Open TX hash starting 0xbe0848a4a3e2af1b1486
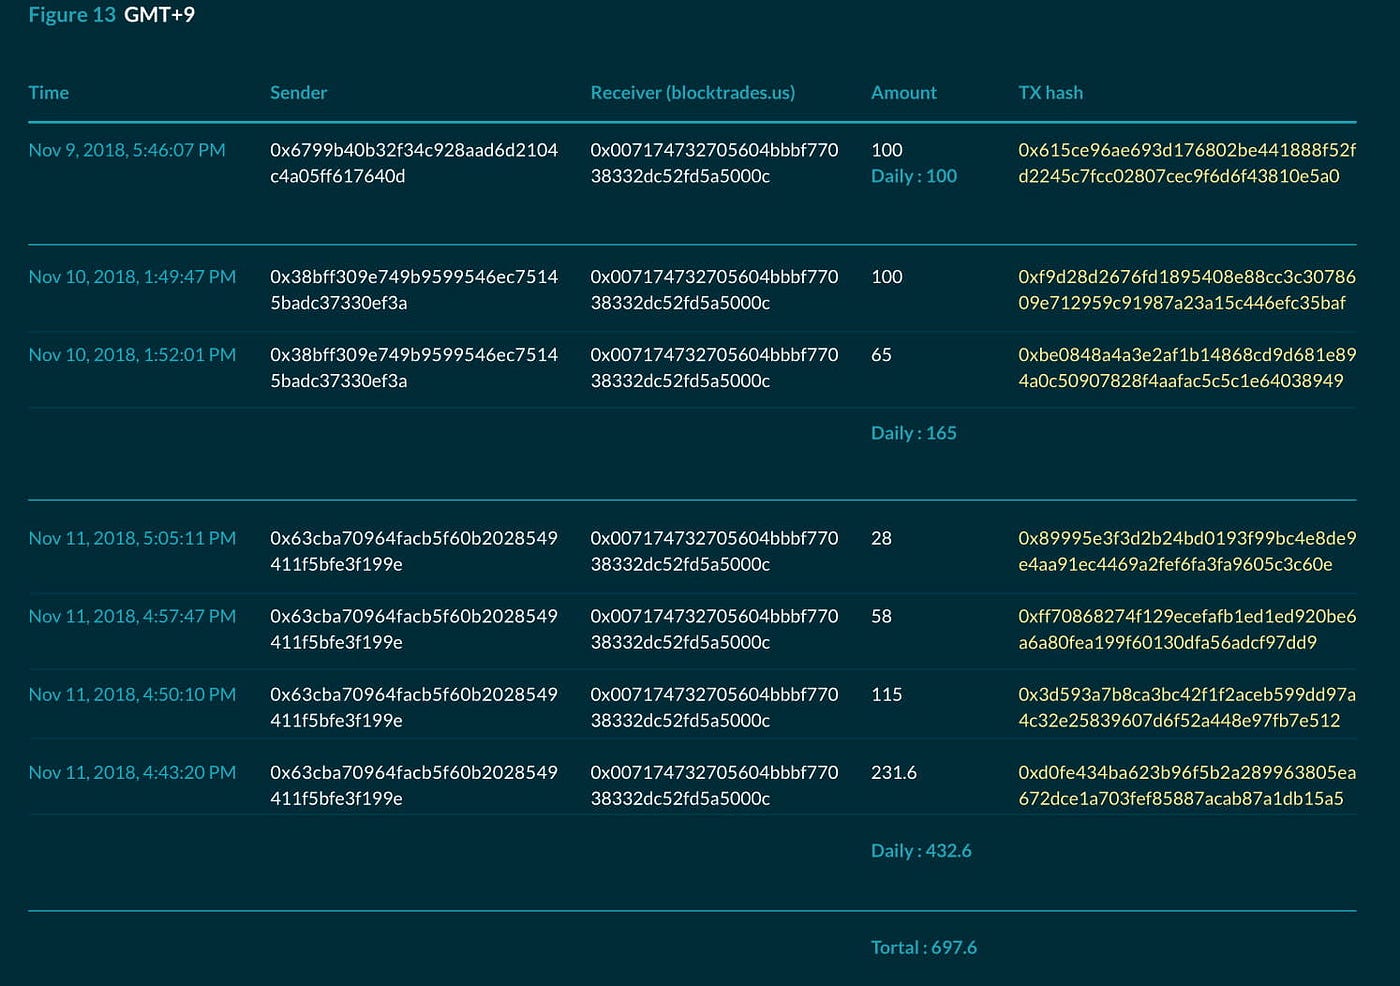This screenshot has height=986, width=1400. tap(1187, 368)
